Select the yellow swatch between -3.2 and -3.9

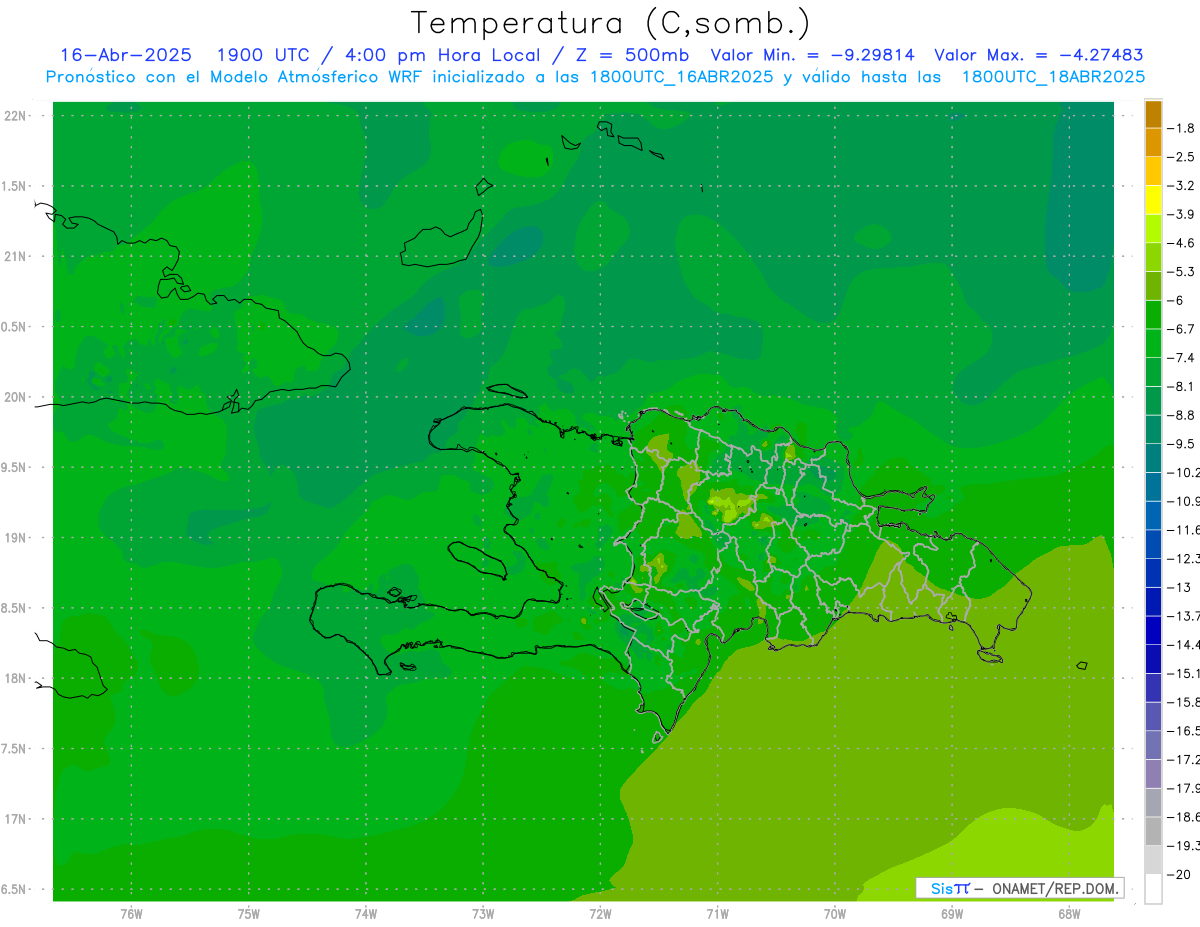1153,200
